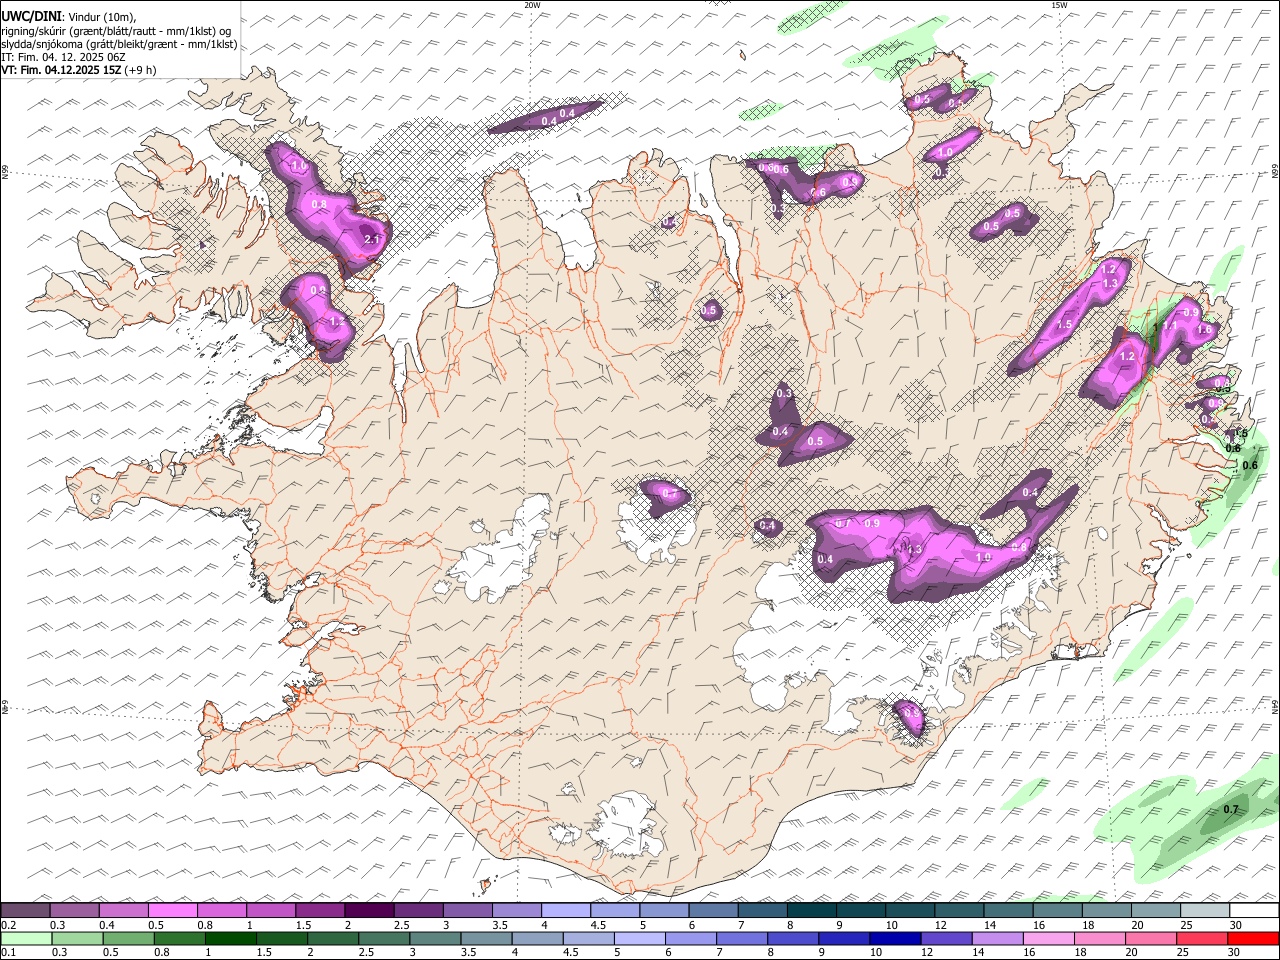Screen dimensions: 1280x960
Task: Click lower legend swatch between 0.8 and 1
Action: (x=180, y=938)
